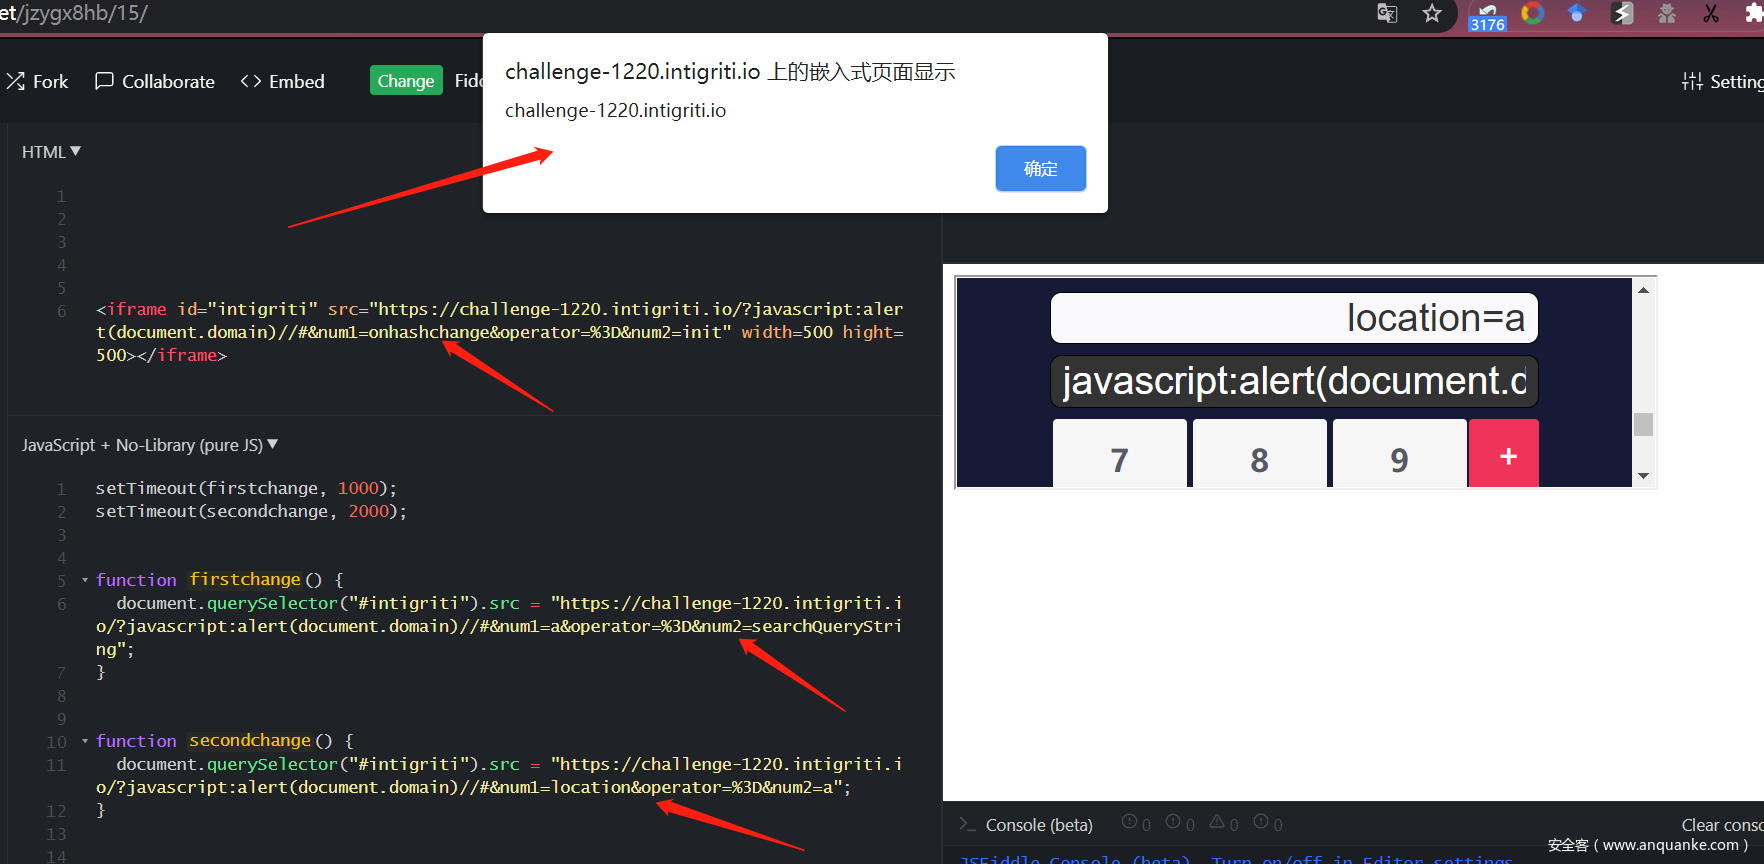Open the scissors extension icon
Viewport: 1764px width, 864px height.
click(x=1711, y=13)
